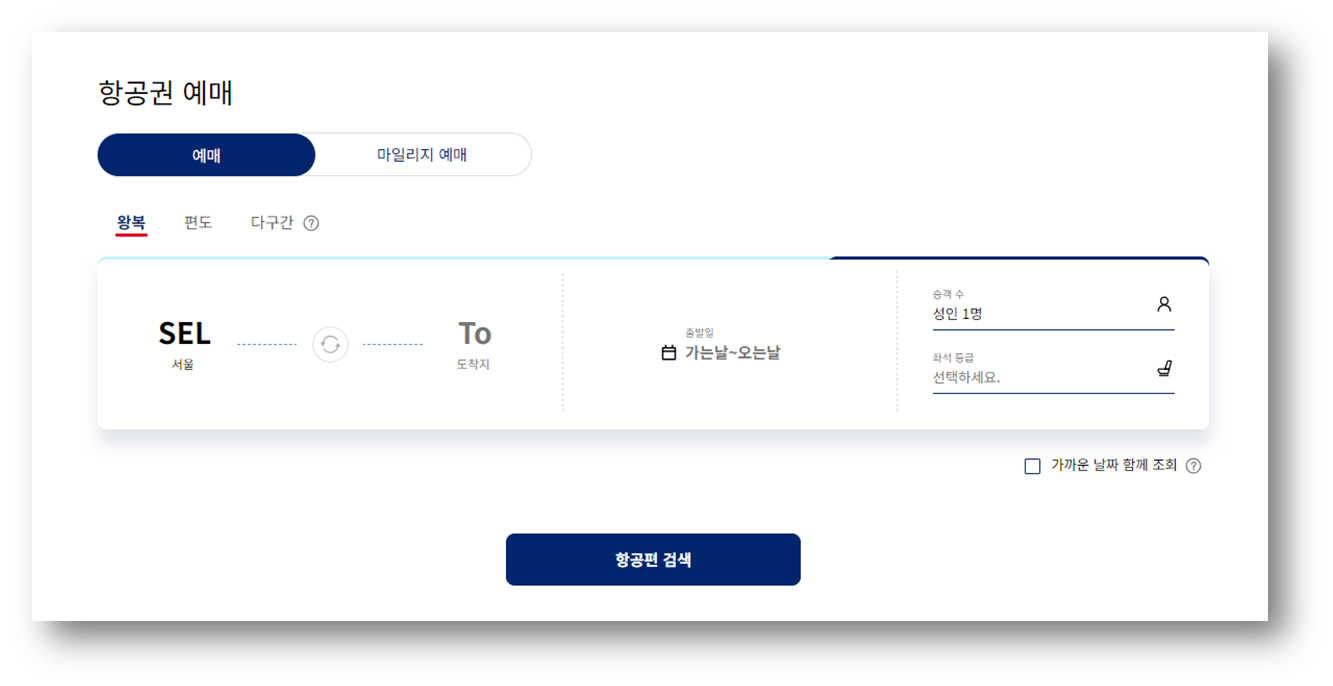Click the help icon after 가까운 날짜 함께 조회

1193,465
